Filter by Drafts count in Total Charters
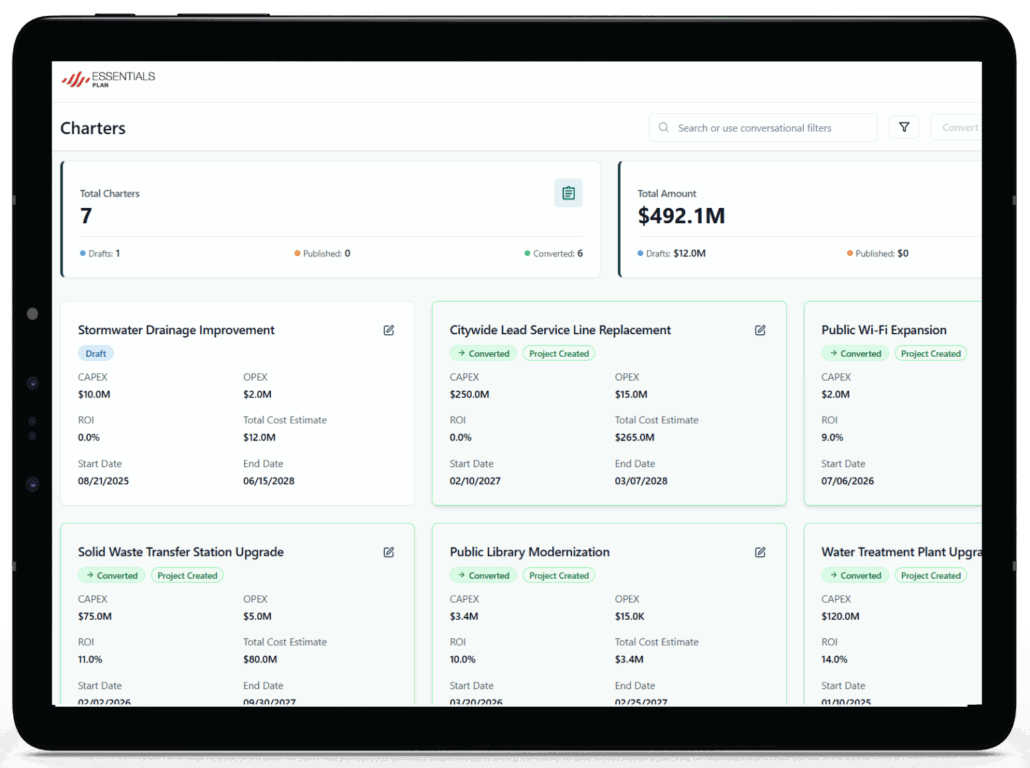Viewport: 1030px width, 768px height. (100, 254)
